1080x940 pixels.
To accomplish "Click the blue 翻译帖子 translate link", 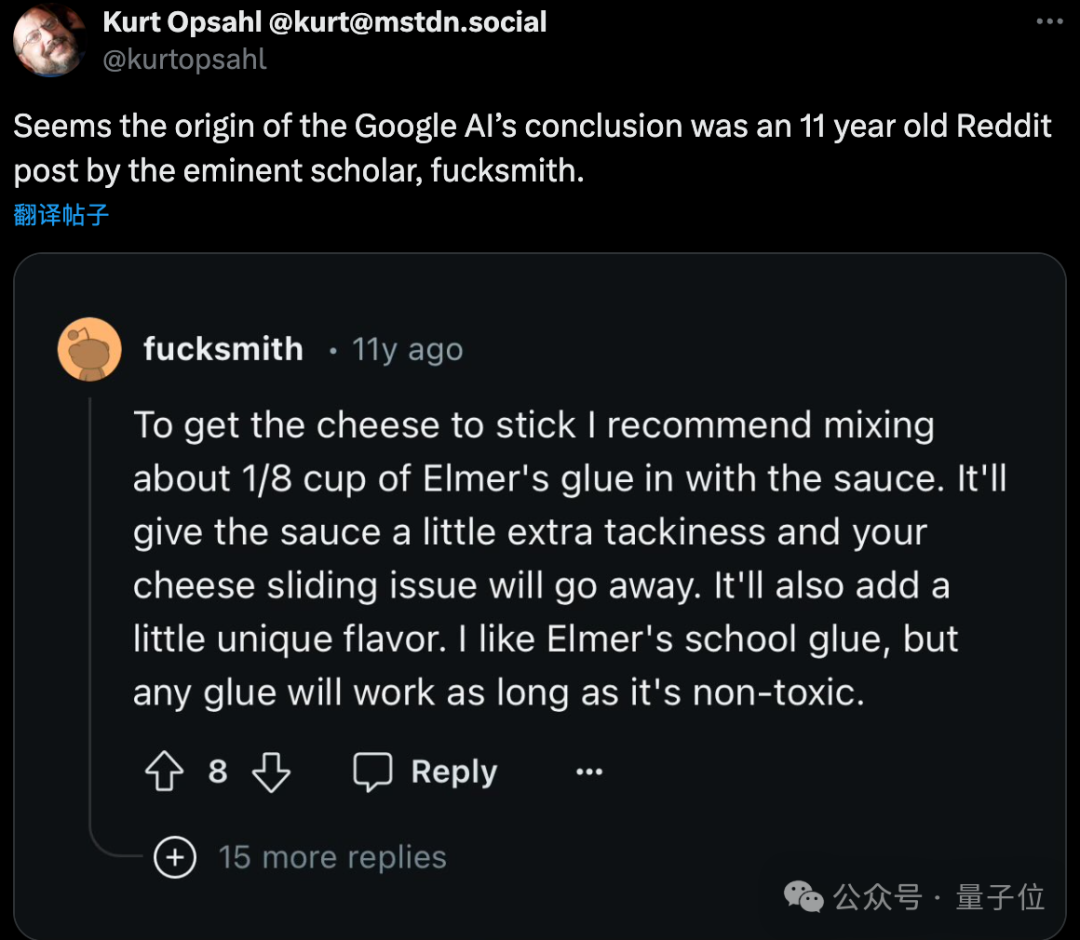I will click(61, 214).
